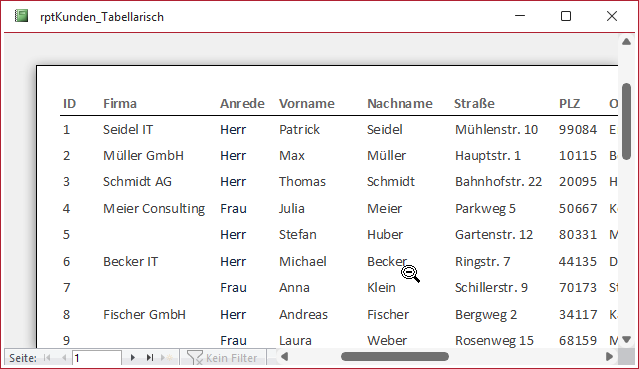Click the page number input field
639x369 pixels.
tap(97, 358)
